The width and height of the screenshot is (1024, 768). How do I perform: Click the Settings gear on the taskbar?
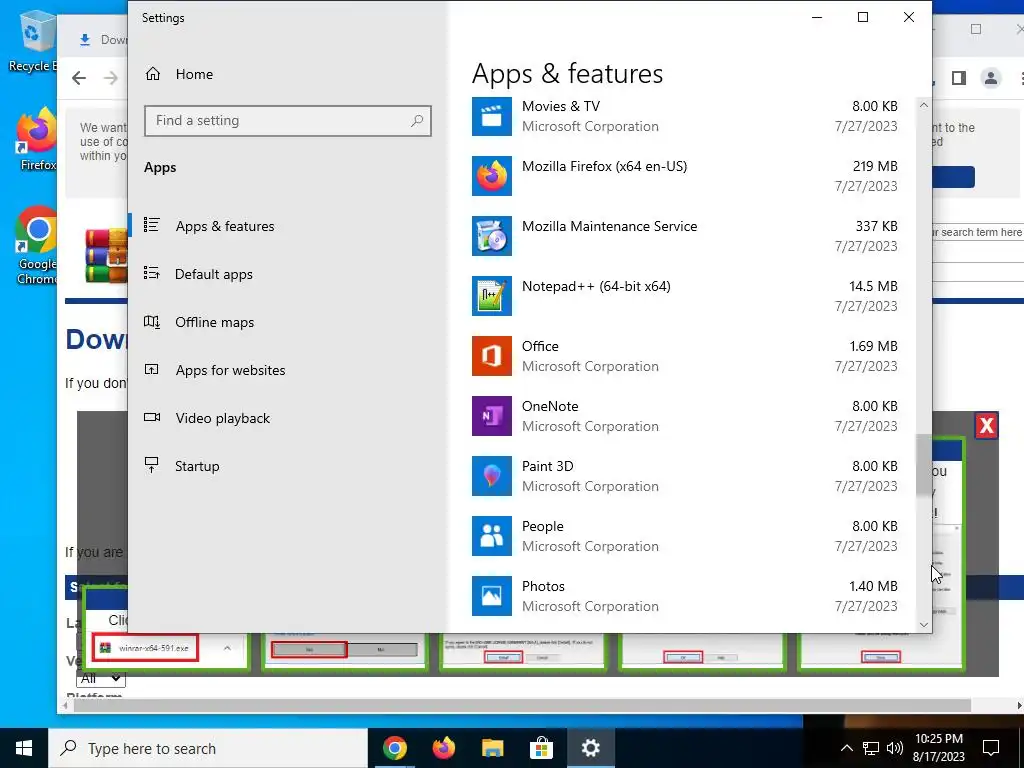(x=591, y=748)
